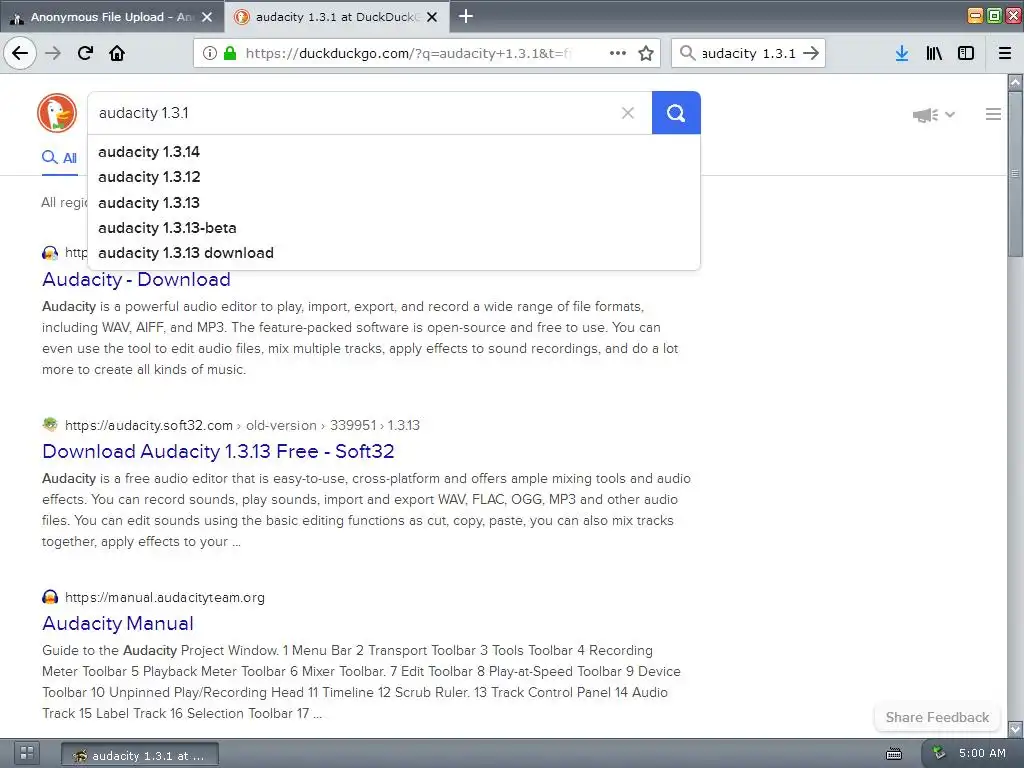1024x768 pixels.
Task: Click Soft32 result favicon
Action: 50,424
